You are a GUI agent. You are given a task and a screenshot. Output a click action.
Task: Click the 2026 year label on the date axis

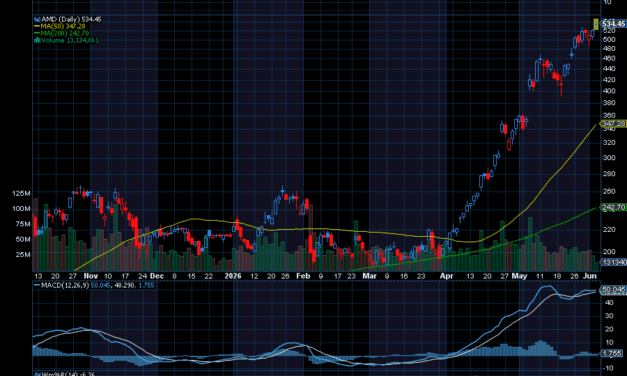coord(233,276)
